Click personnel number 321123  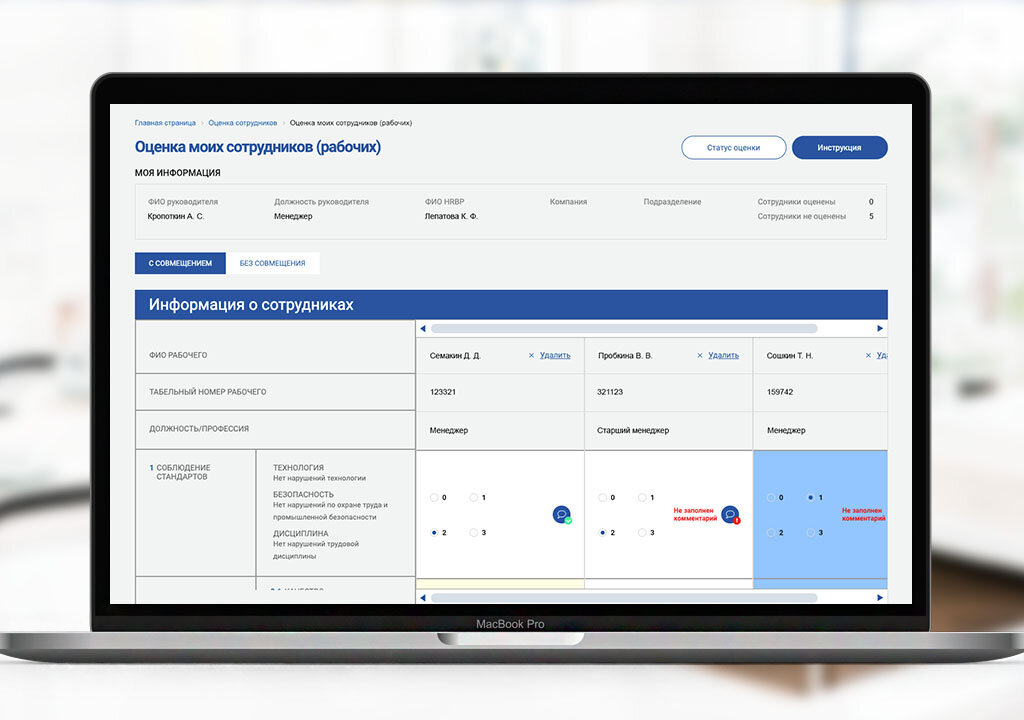coord(610,392)
